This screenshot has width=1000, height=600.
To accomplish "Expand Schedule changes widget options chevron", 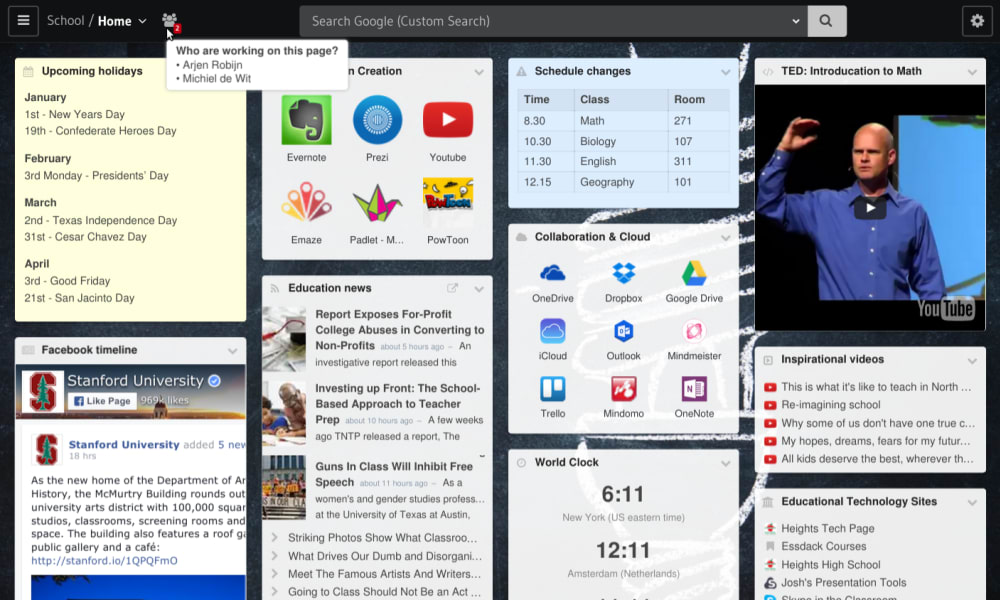I will 725,72.
